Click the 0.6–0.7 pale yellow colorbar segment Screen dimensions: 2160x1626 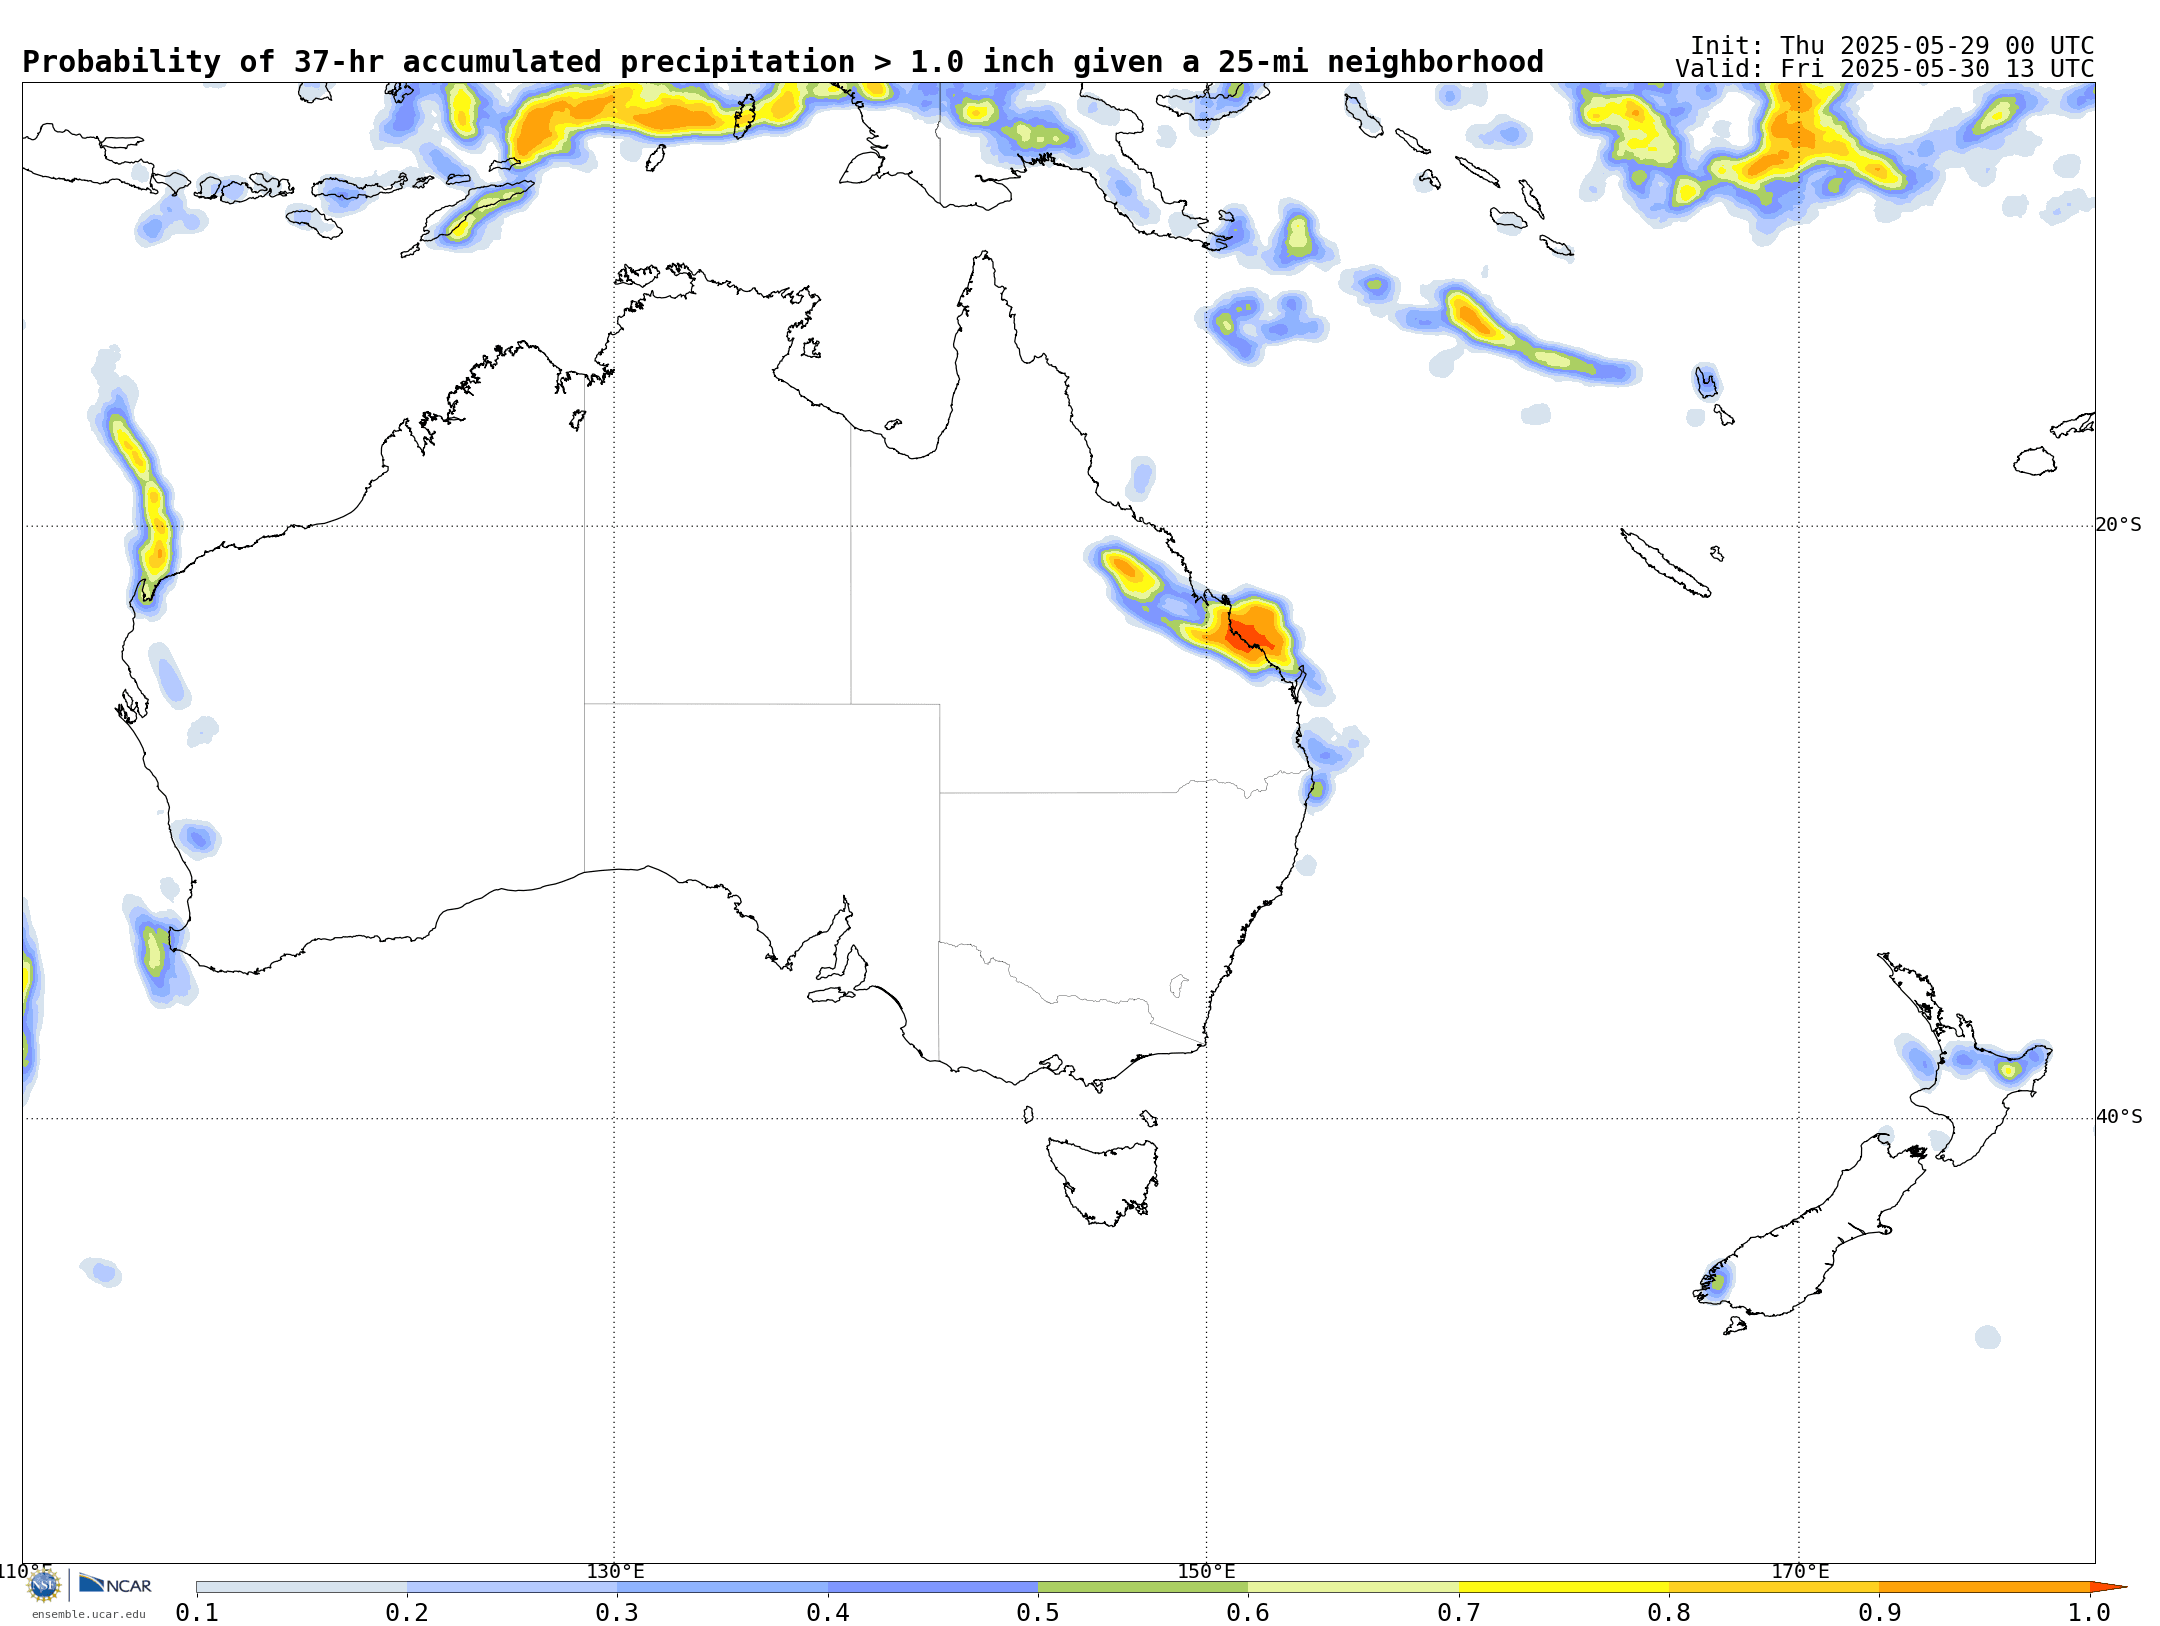point(1354,1587)
